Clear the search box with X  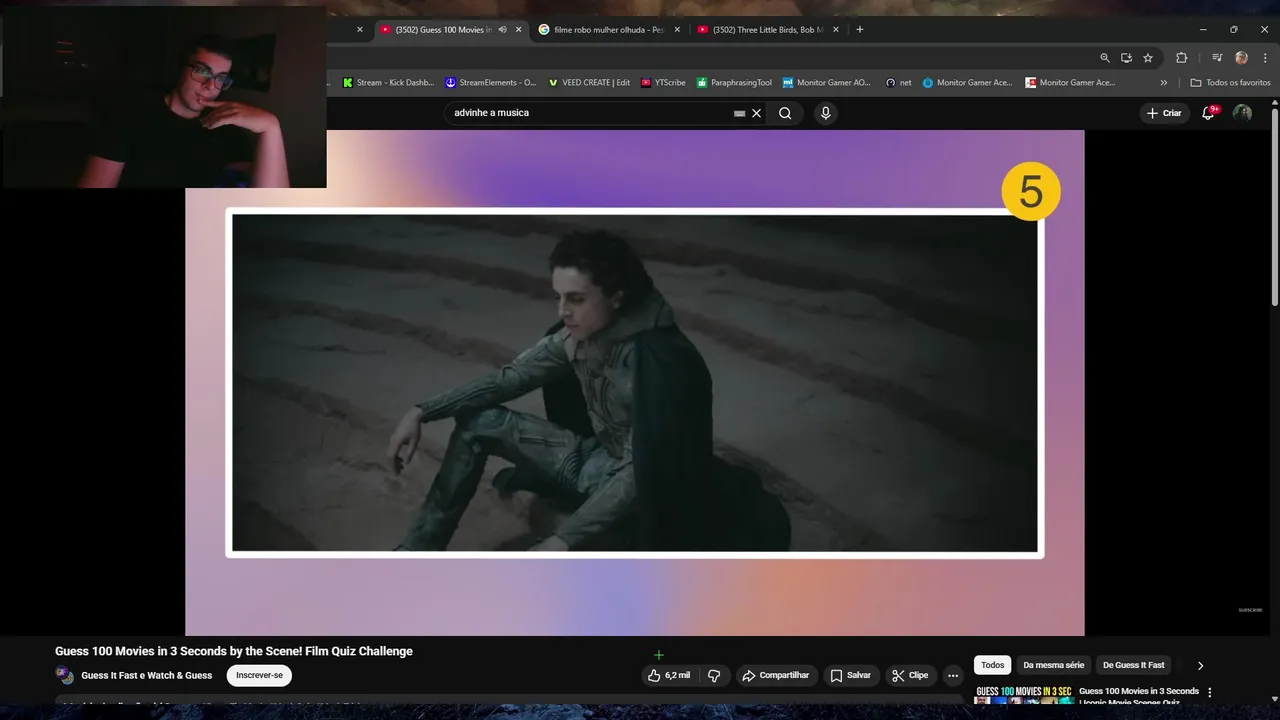pos(756,113)
